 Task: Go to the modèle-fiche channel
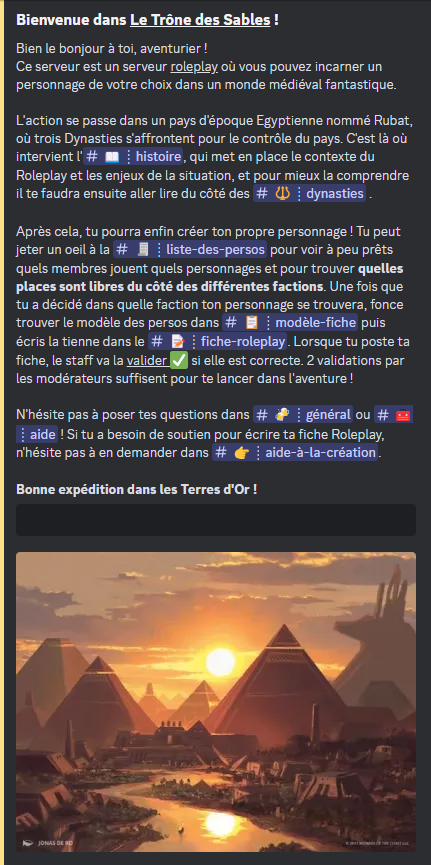pos(290,322)
